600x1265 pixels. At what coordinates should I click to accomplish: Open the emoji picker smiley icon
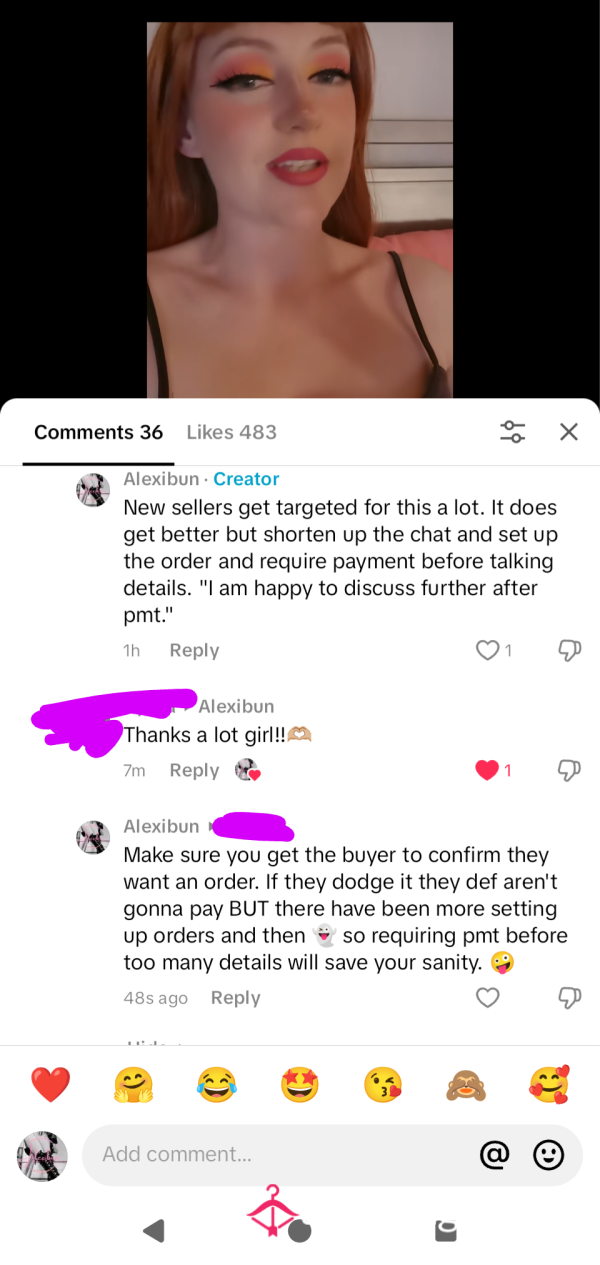tap(548, 1155)
